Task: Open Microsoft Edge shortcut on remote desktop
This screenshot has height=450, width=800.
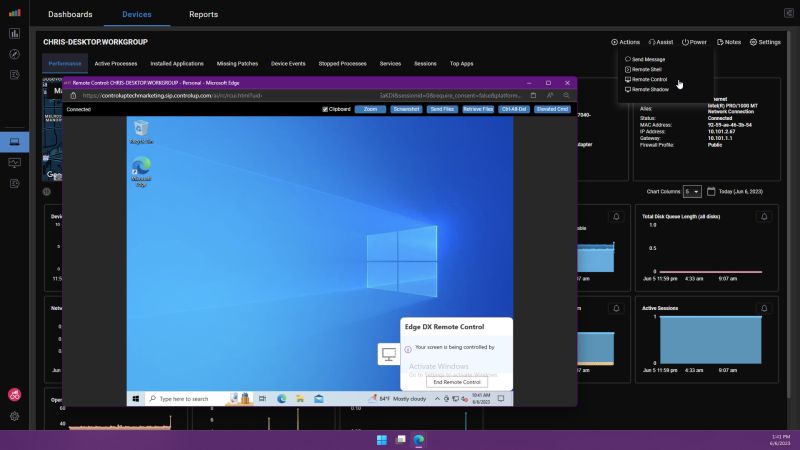Action: (x=141, y=172)
